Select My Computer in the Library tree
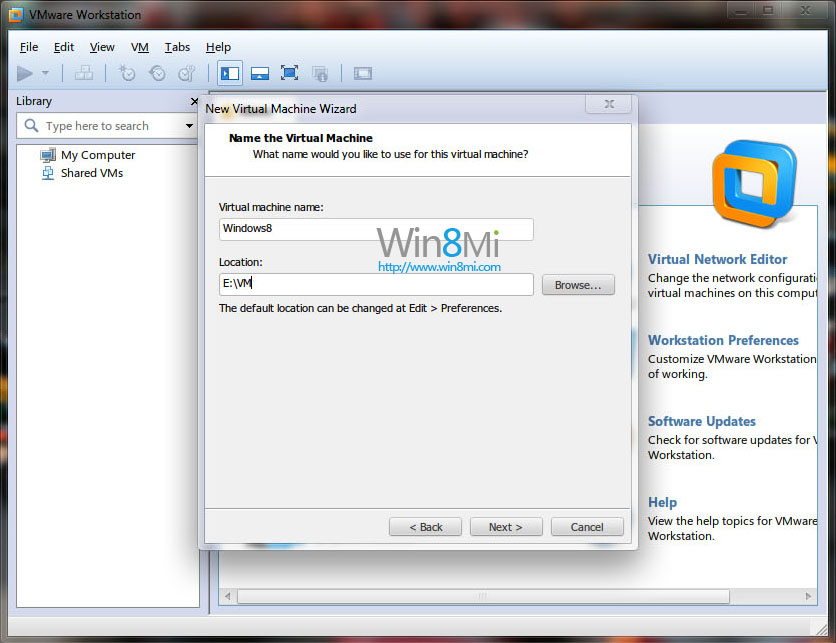Image resolution: width=836 pixels, height=643 pixels. pyautogui.click(x=98, y=155)
